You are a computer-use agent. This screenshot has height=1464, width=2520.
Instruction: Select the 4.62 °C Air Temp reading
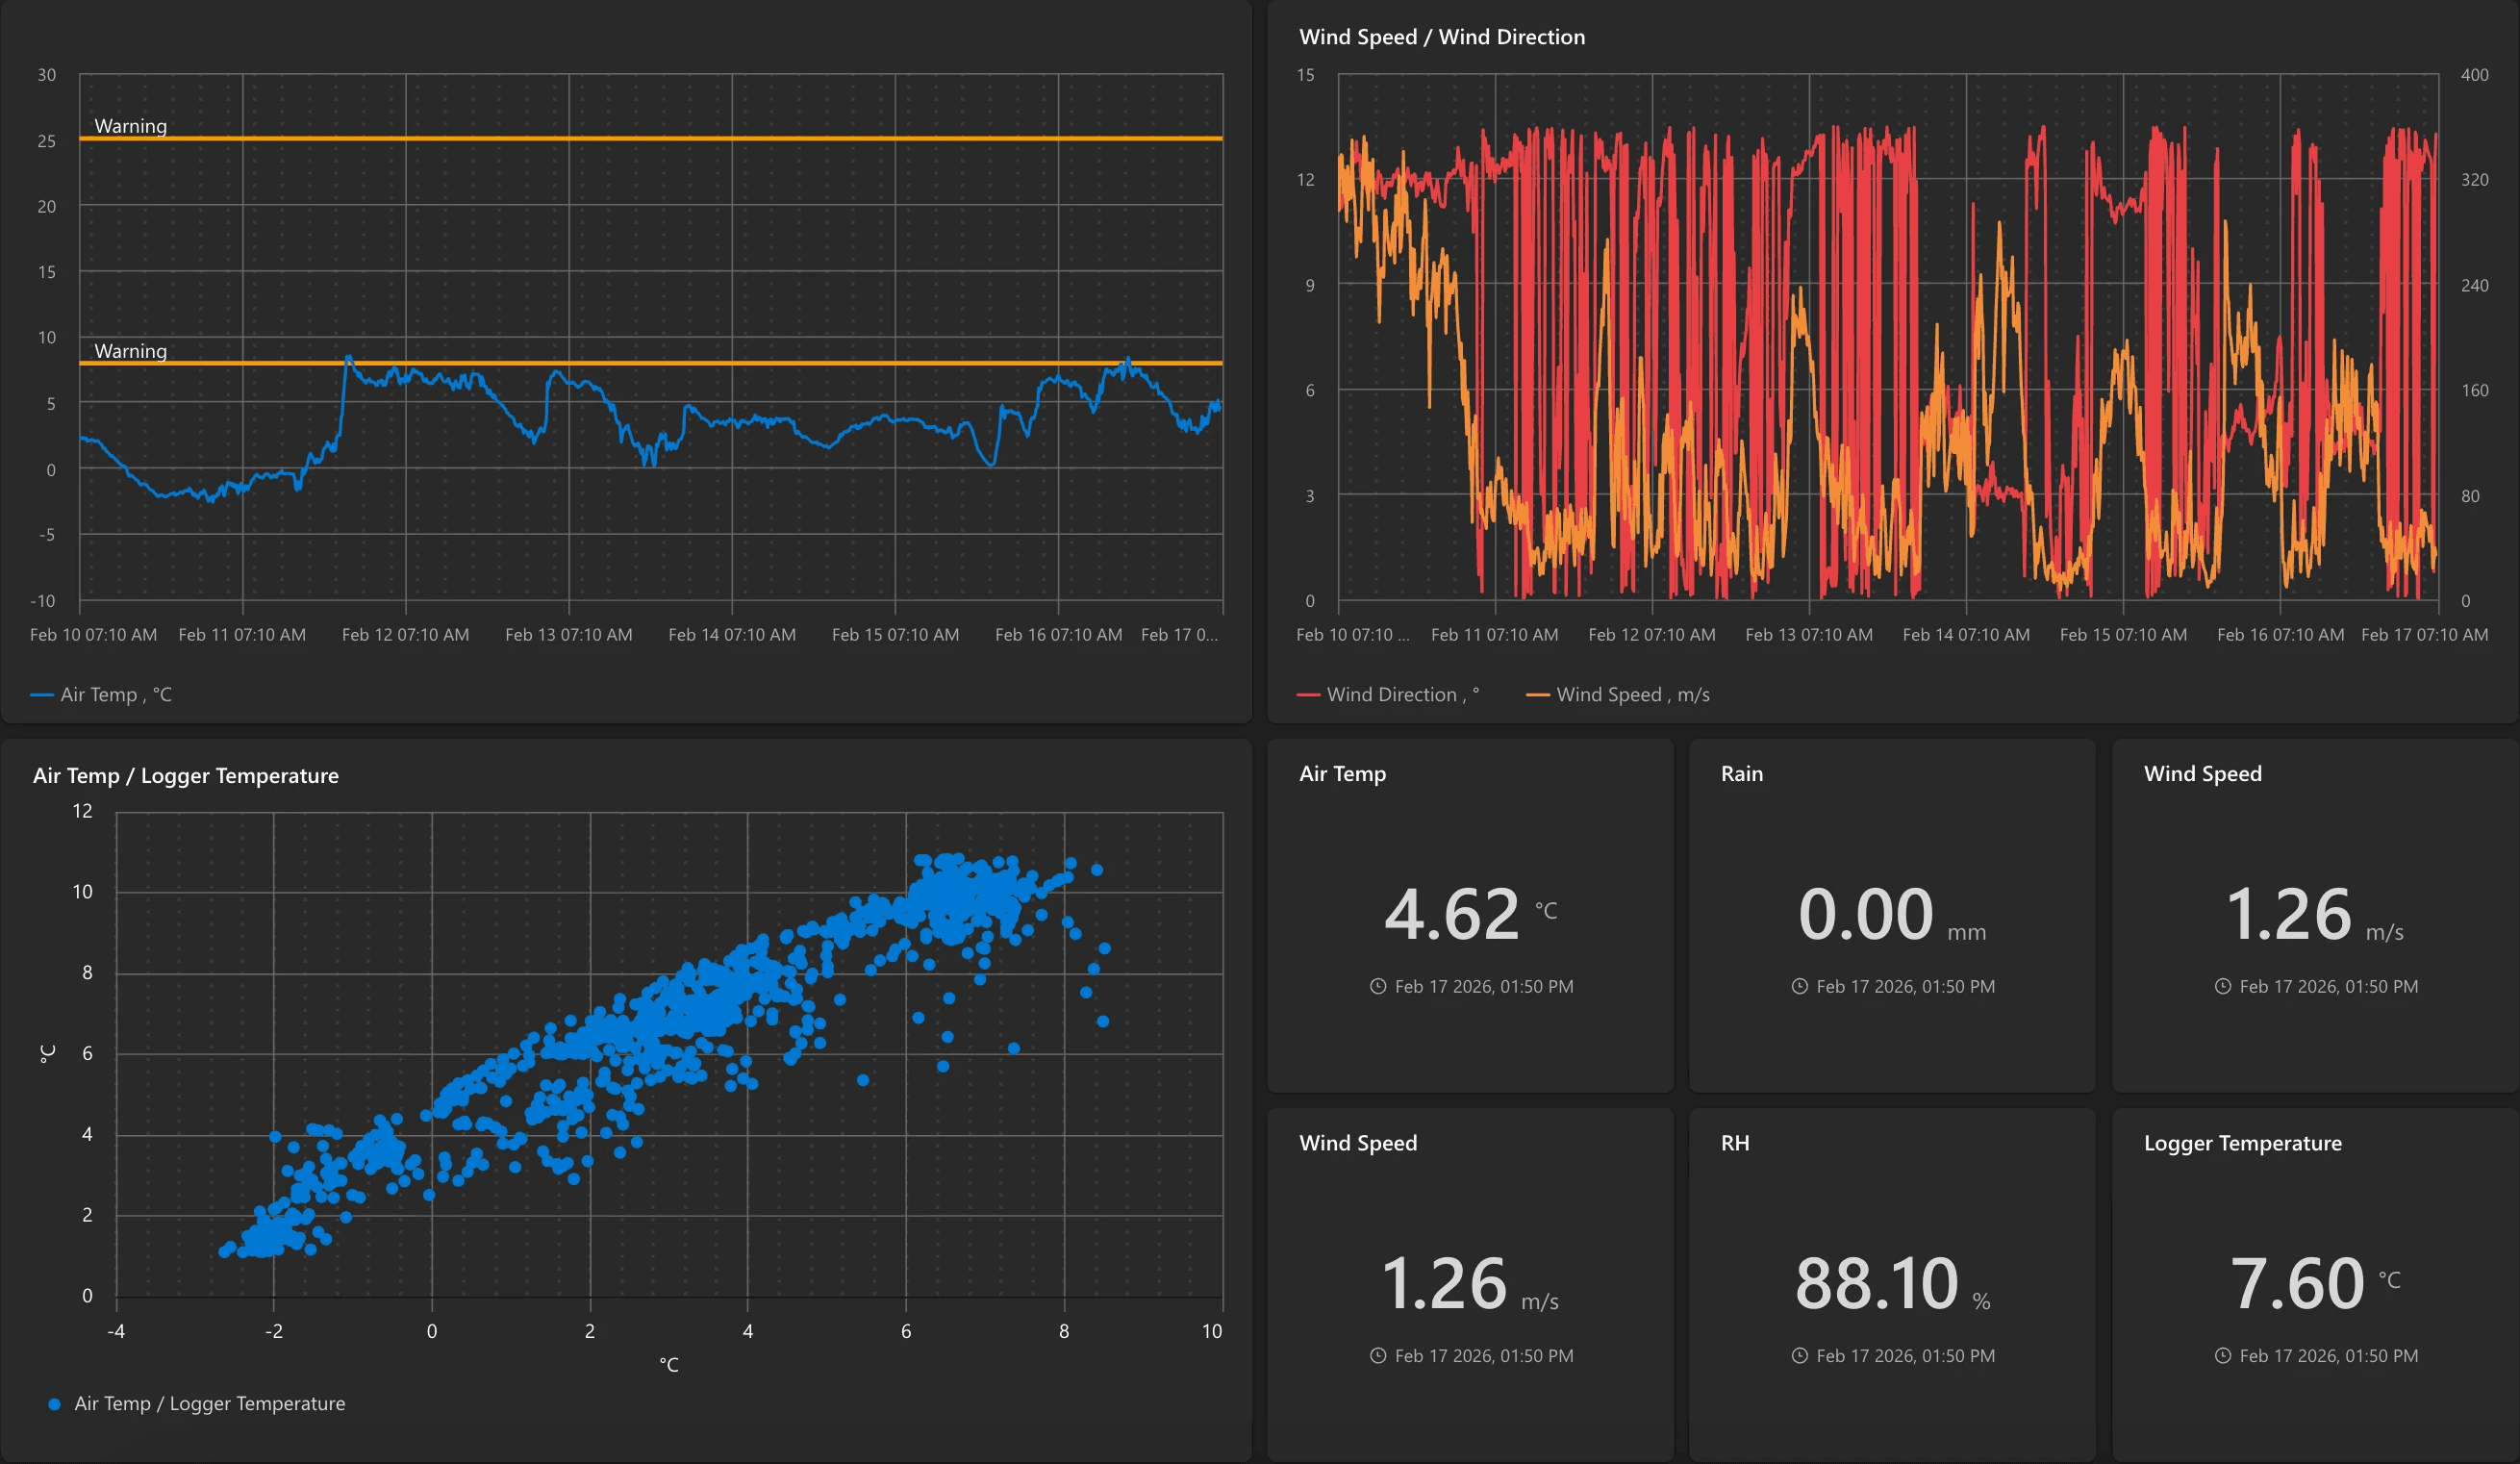[1452, 914]
